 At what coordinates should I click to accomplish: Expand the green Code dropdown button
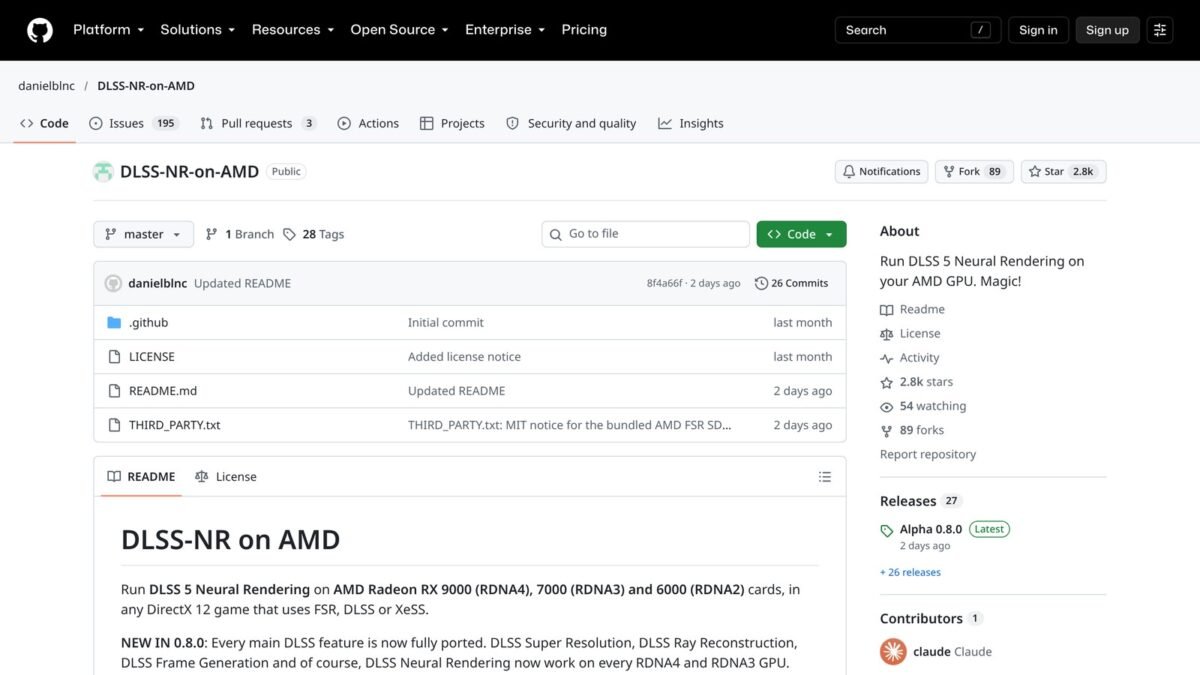[801, 234]
